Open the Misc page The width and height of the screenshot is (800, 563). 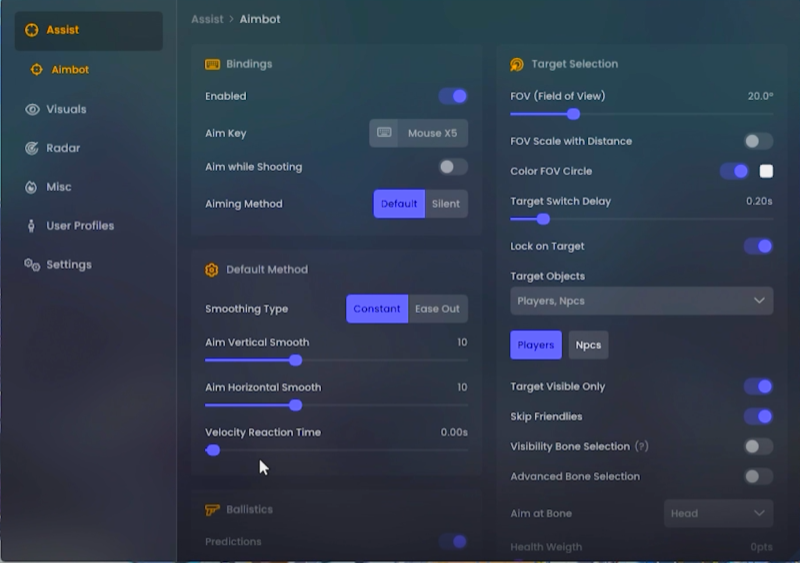[x=59, y=187]
